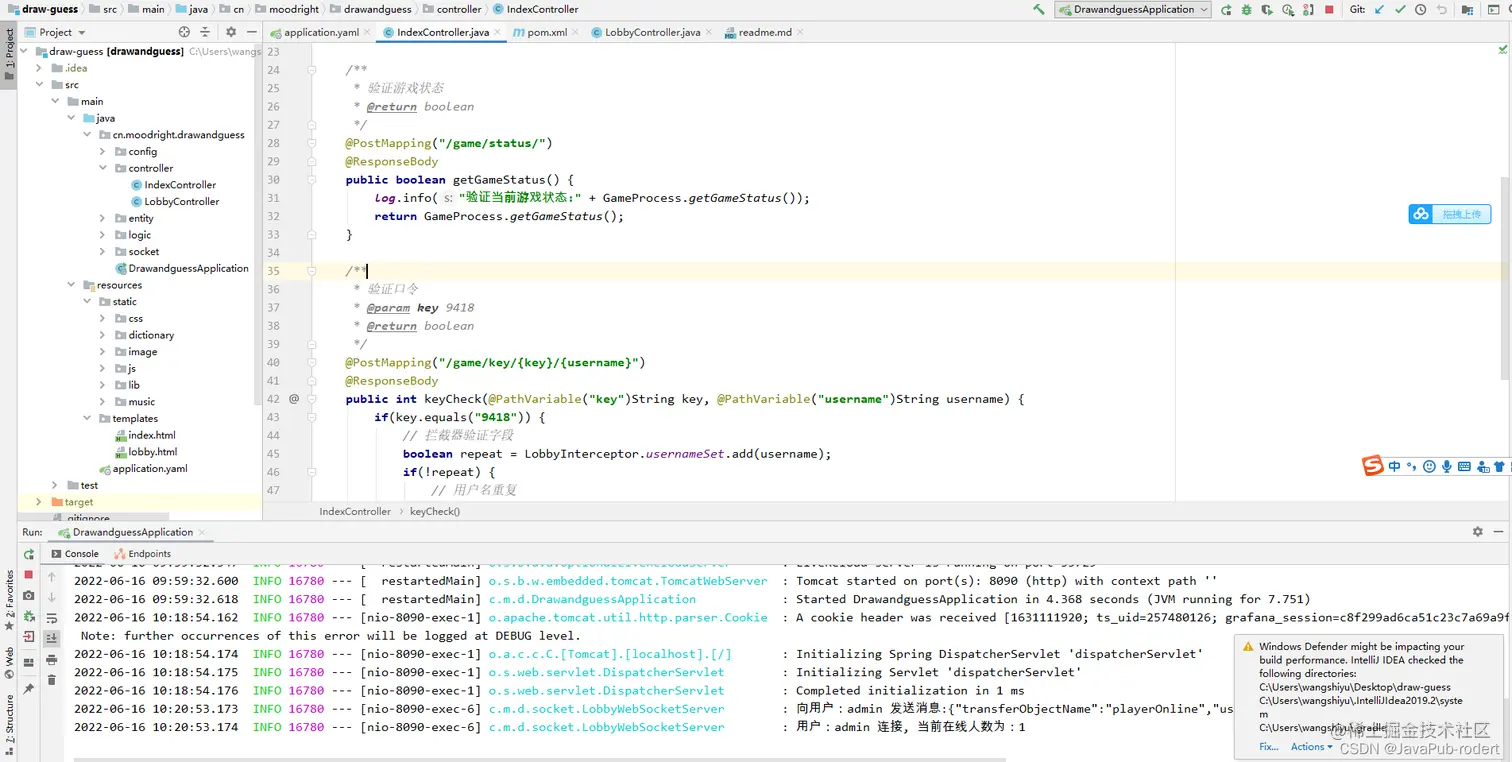Image resolution: width=1512 pixels, height=762 pixels.
Task: Collapse the src folder in tree
Action: (x=40, y=85)
